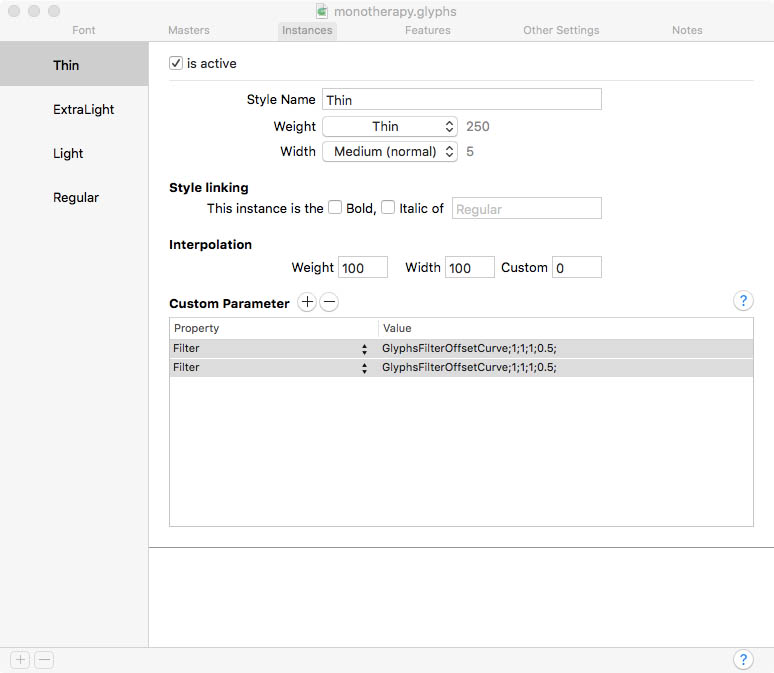The height and width of the screenshot is (673, 774).
Task: Switch to the Features tab
Action: point(427,30)
